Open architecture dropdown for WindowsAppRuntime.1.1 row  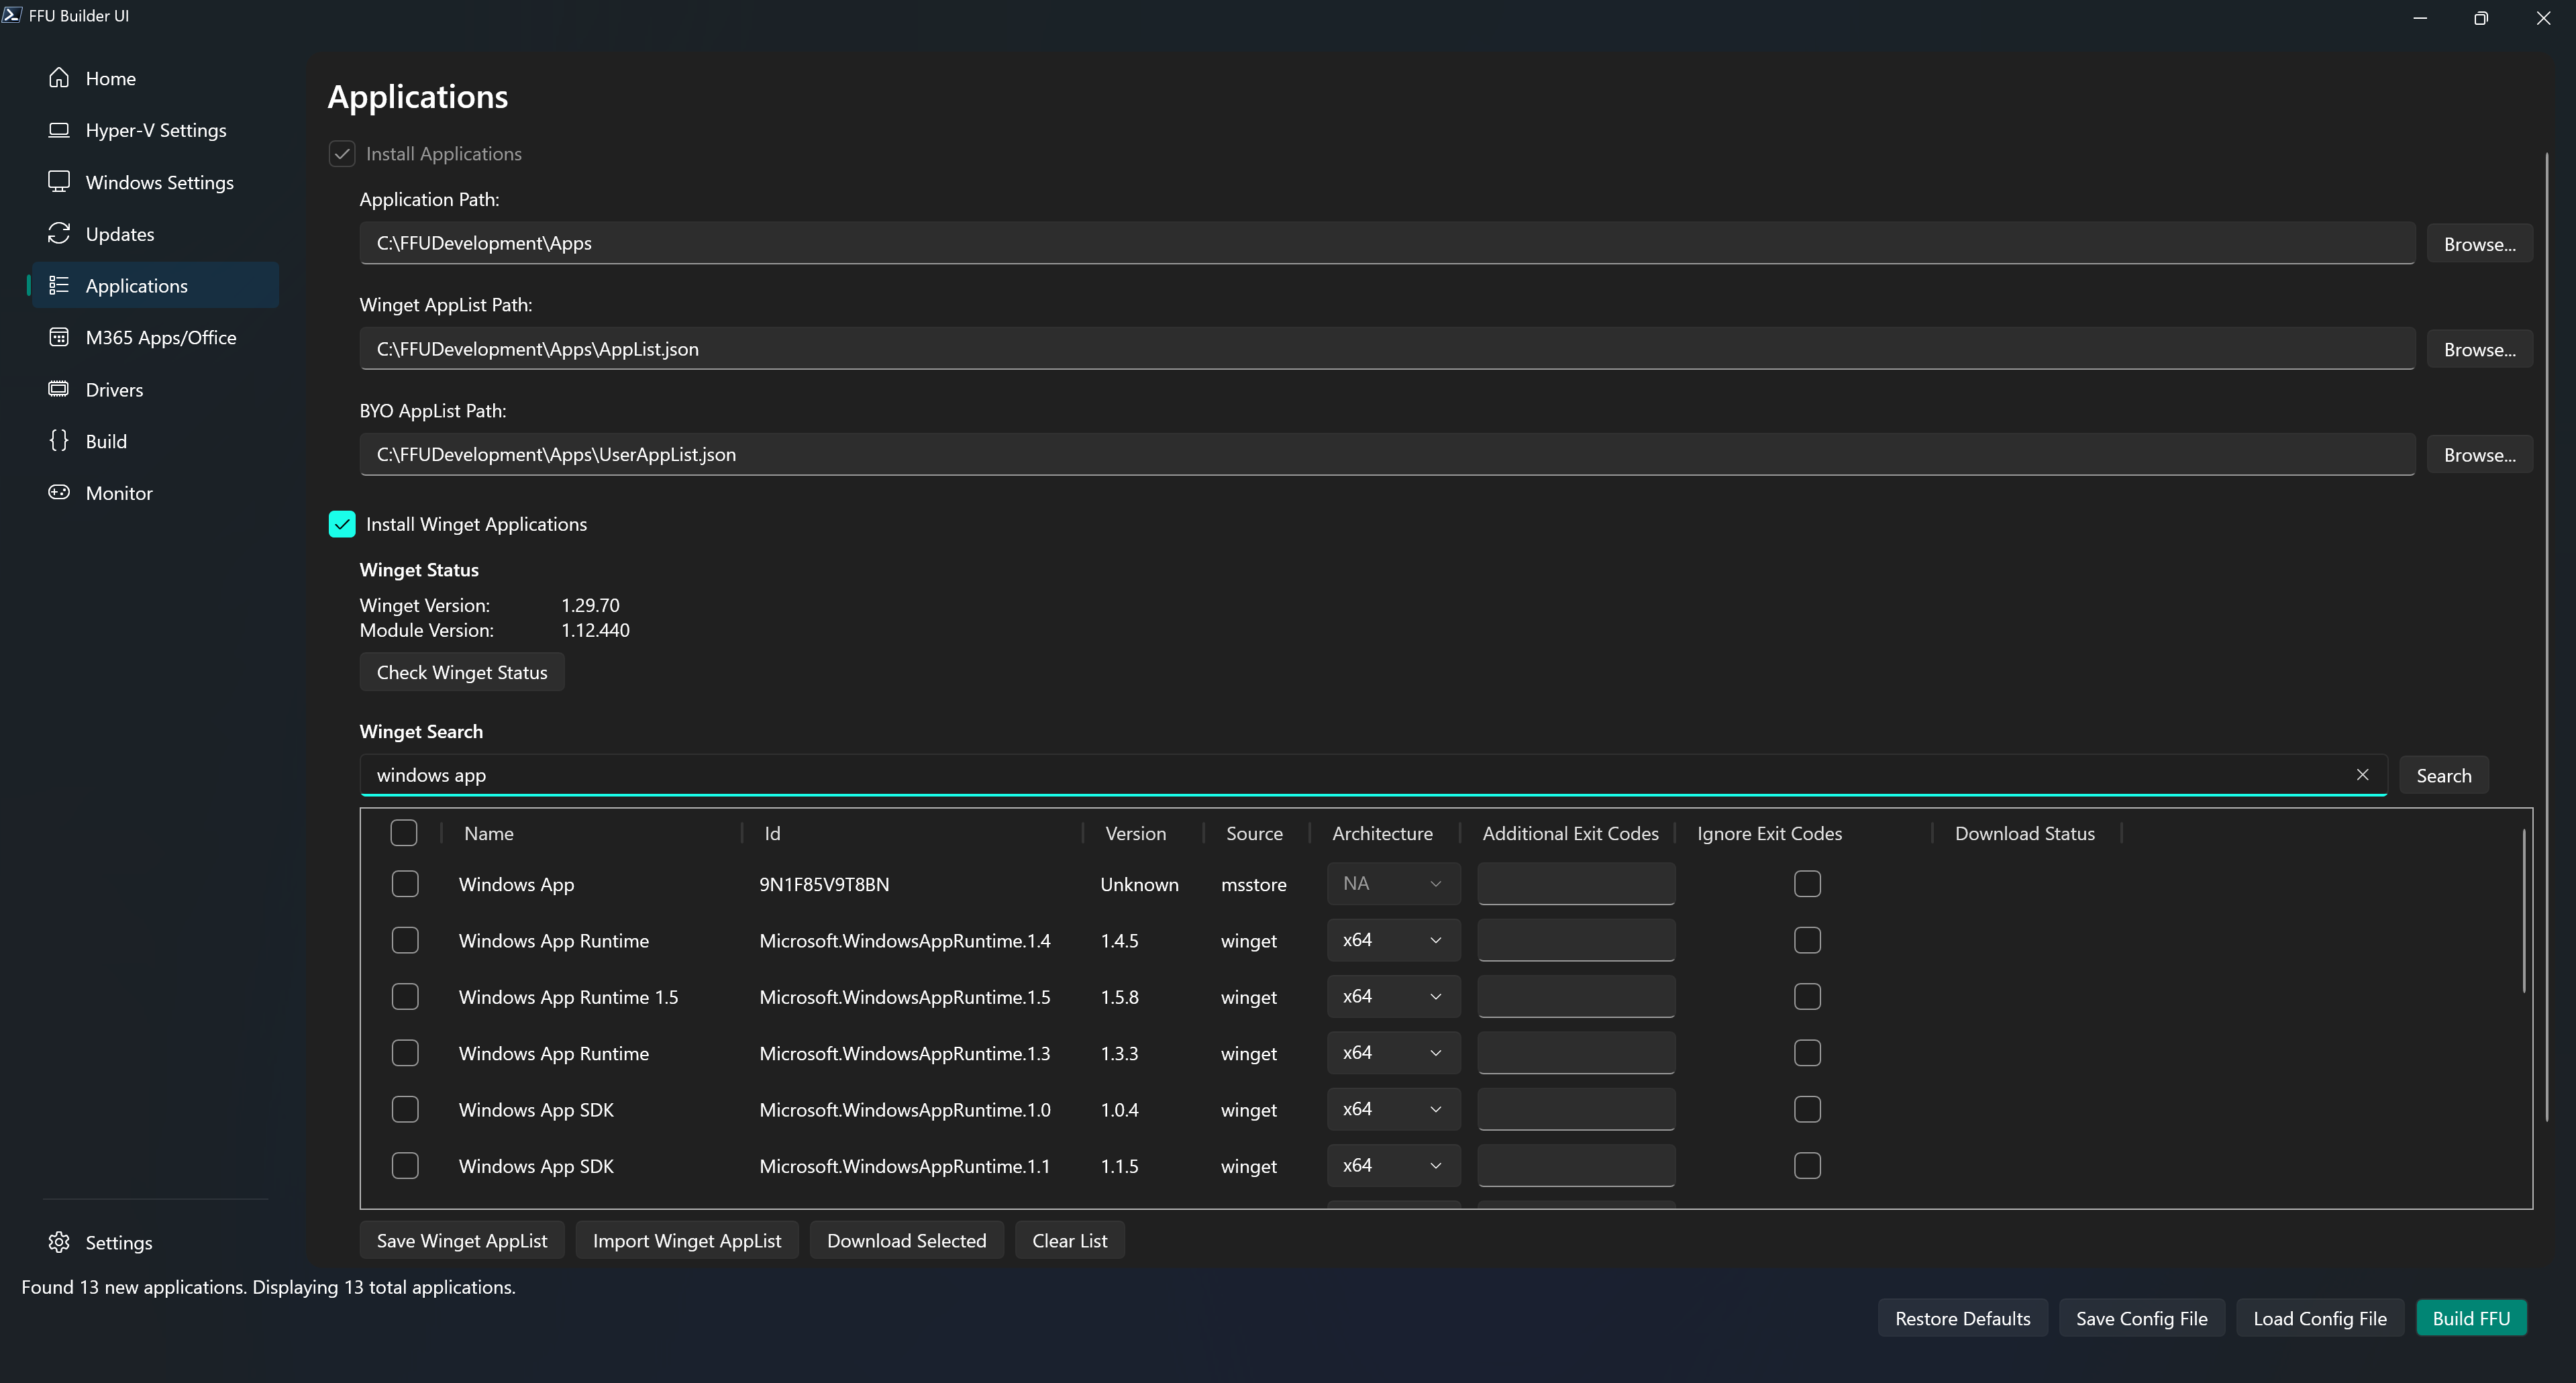coord(1393,1165)
